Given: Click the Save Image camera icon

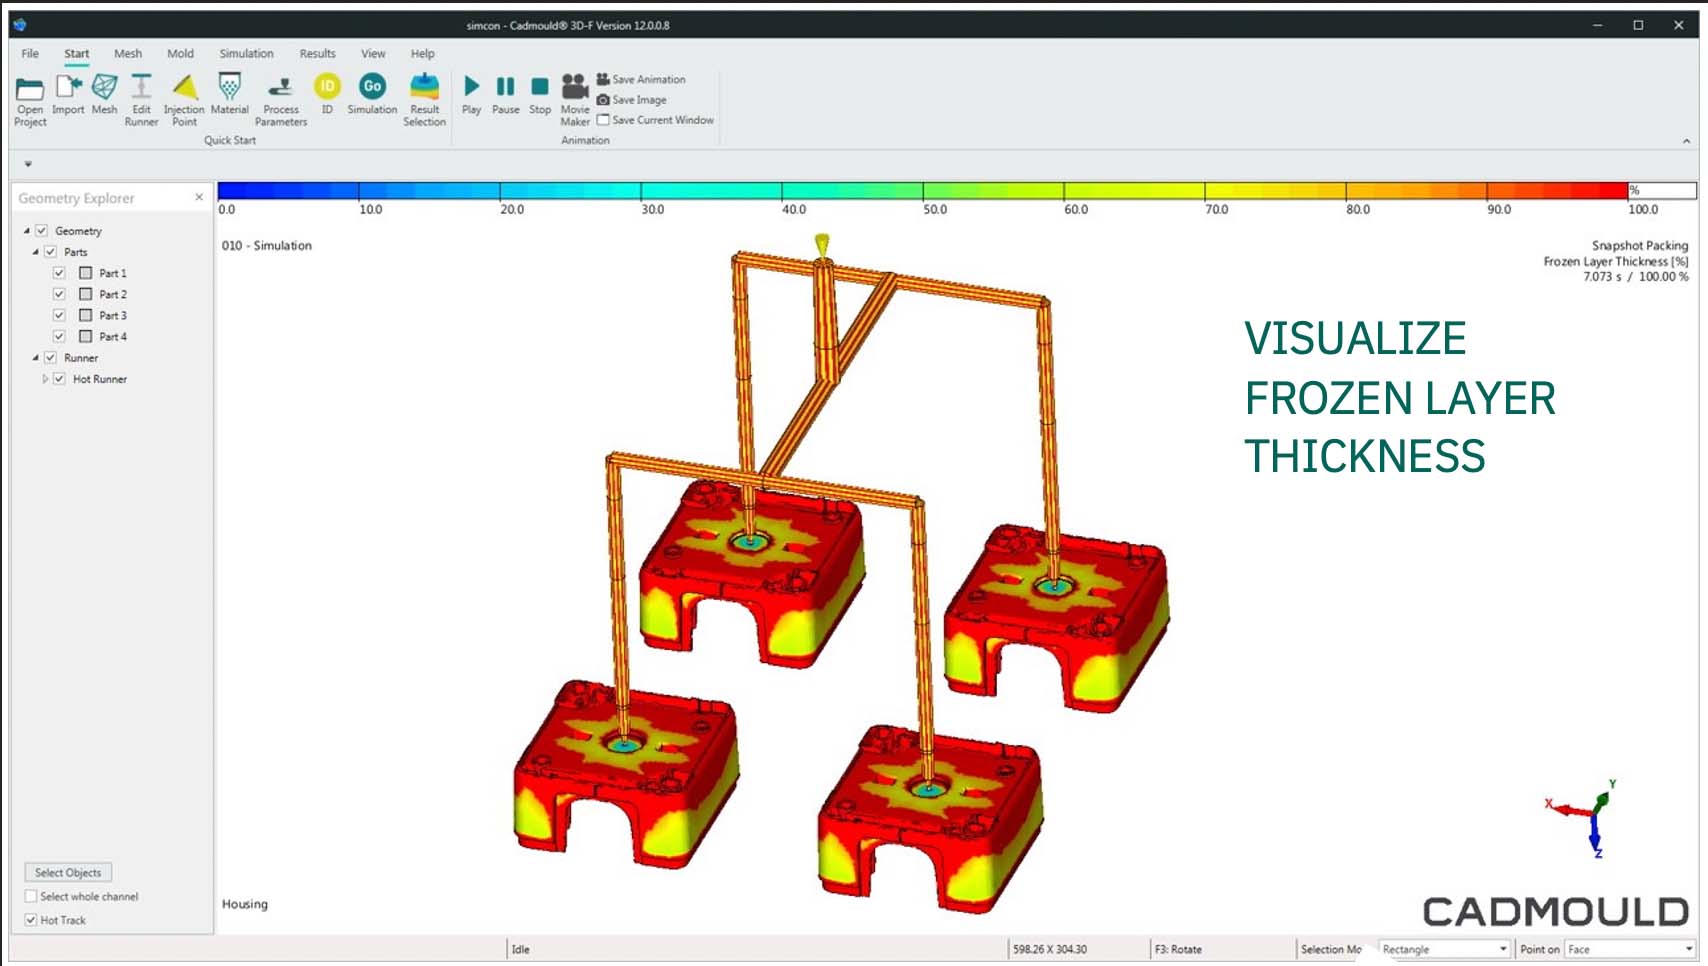Looking at the screenshot, I should pyautogui.click(x=603, y=99).
